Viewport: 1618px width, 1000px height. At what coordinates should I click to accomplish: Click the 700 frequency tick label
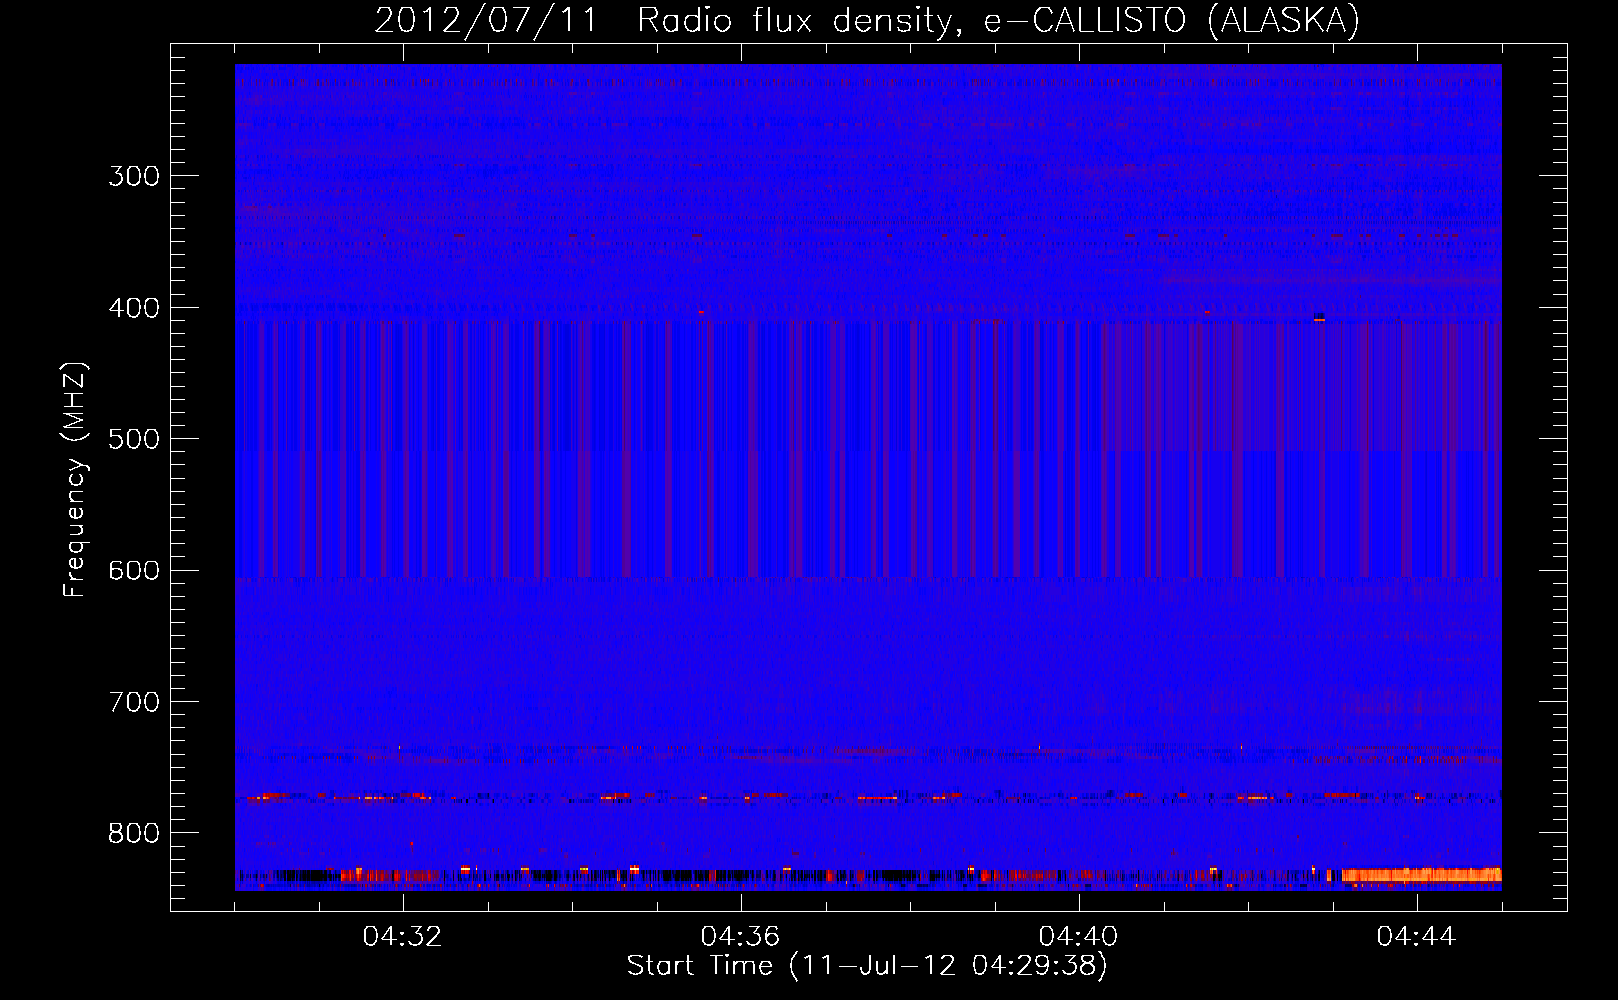pyautogui.click(x=134, y=702)
